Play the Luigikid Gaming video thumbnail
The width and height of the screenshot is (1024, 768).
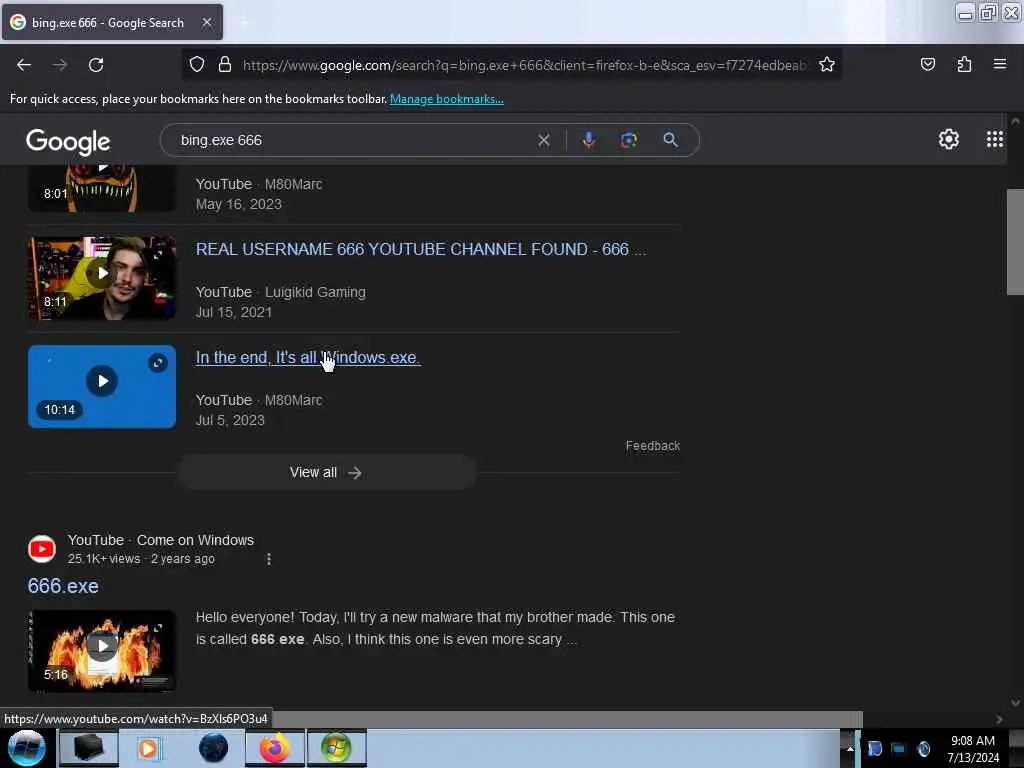coord(102,278)
